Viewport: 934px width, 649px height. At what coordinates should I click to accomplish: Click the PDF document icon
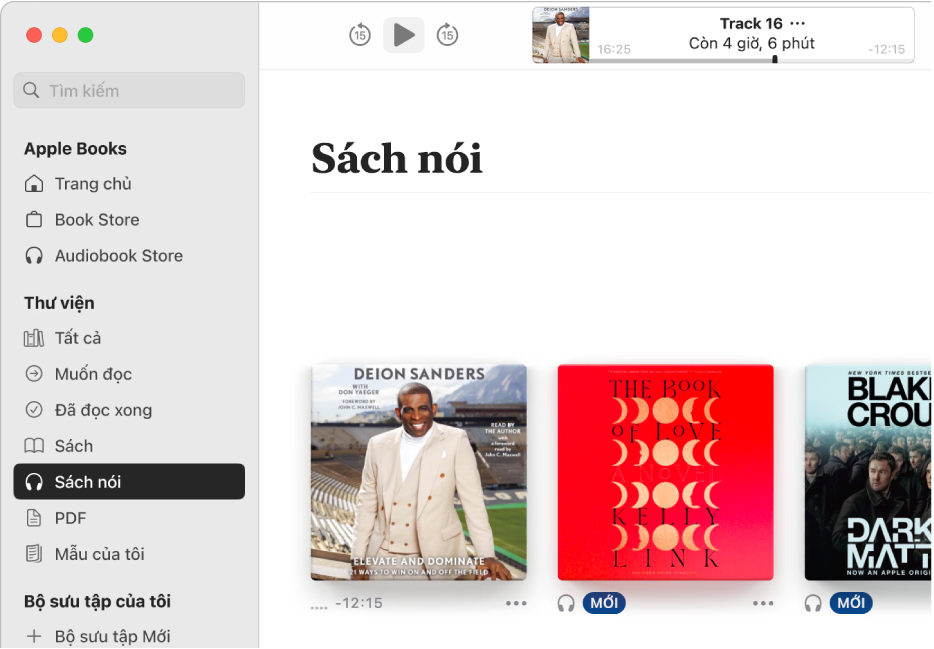tap(34, 518)
